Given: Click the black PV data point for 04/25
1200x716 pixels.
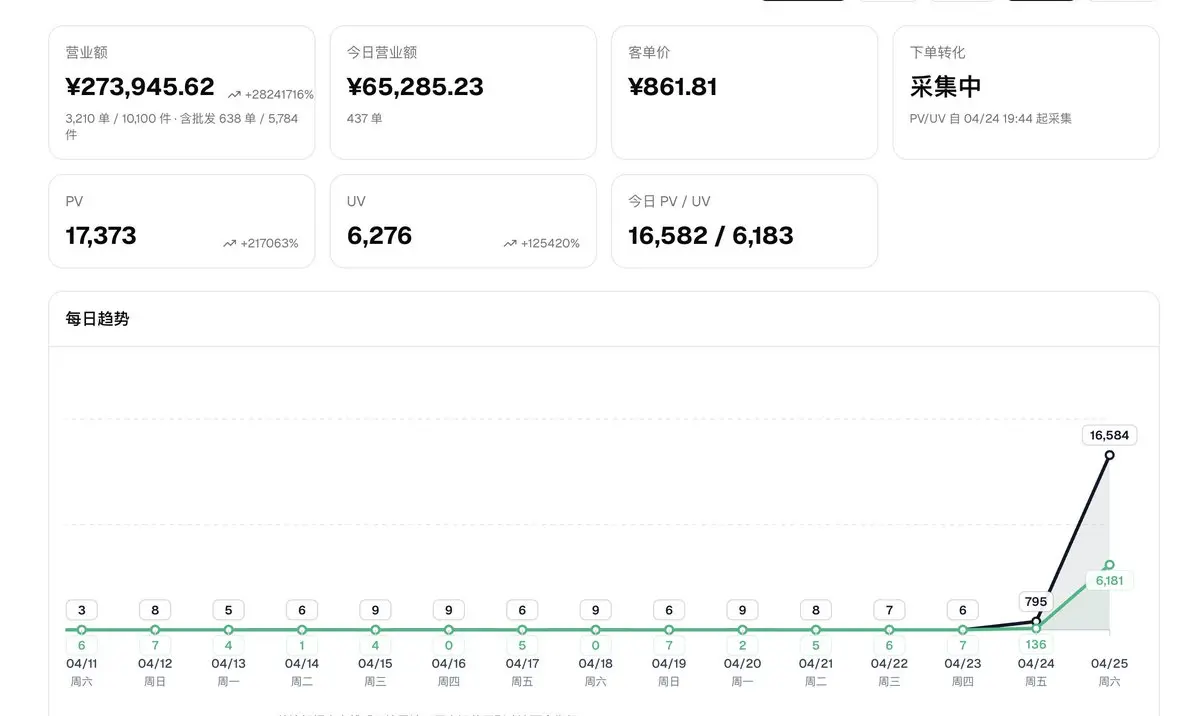Looking at the screenshot, I should point(1110,455).
